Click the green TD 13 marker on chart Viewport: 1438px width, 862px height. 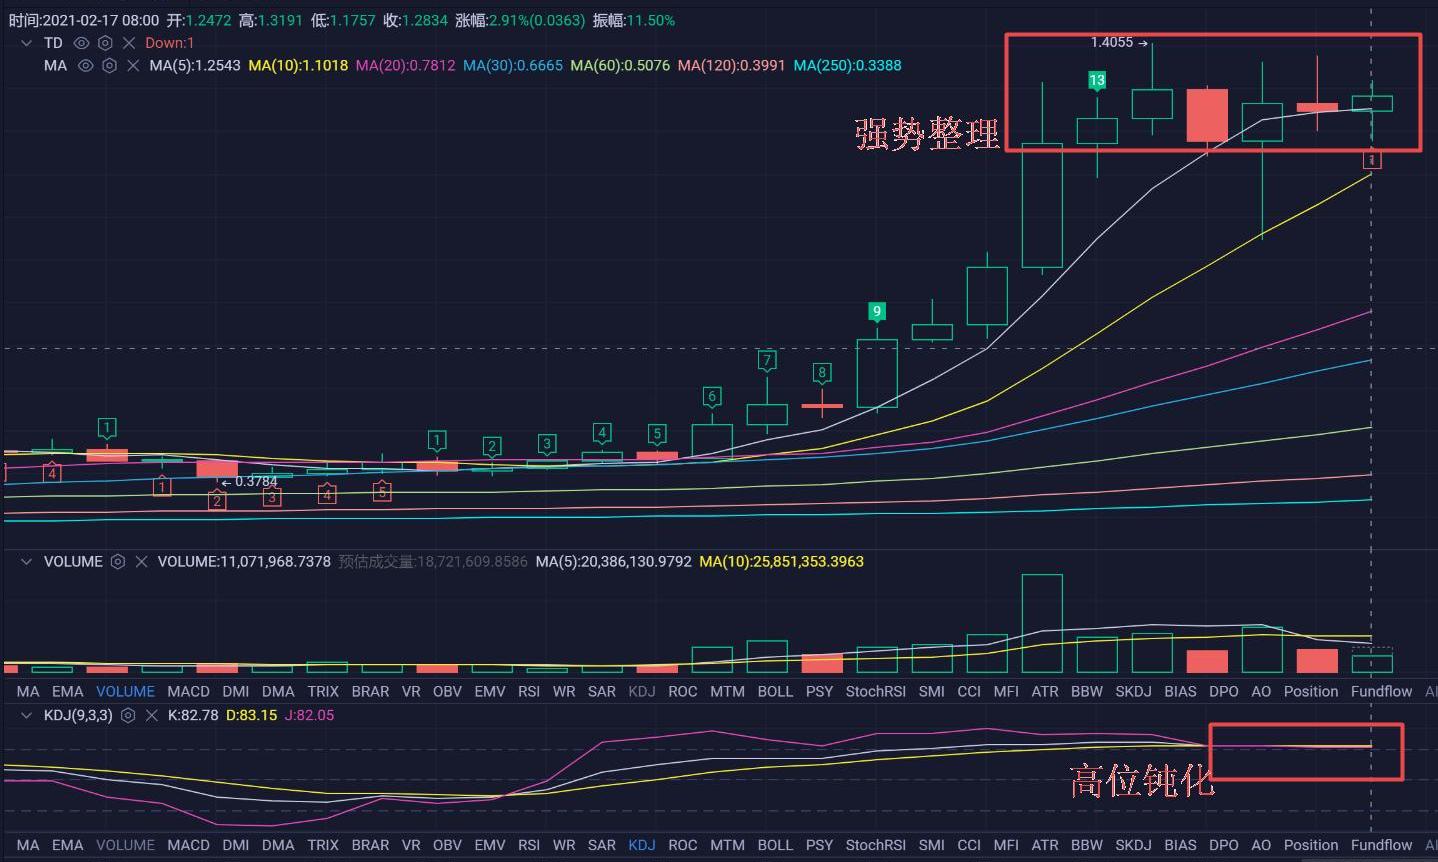1097,80
